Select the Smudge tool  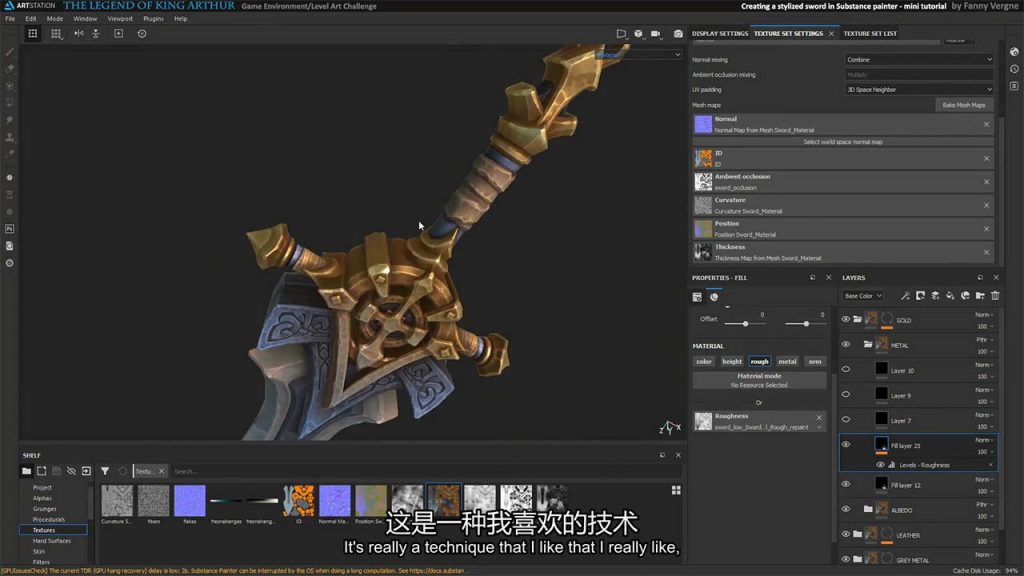10,120
